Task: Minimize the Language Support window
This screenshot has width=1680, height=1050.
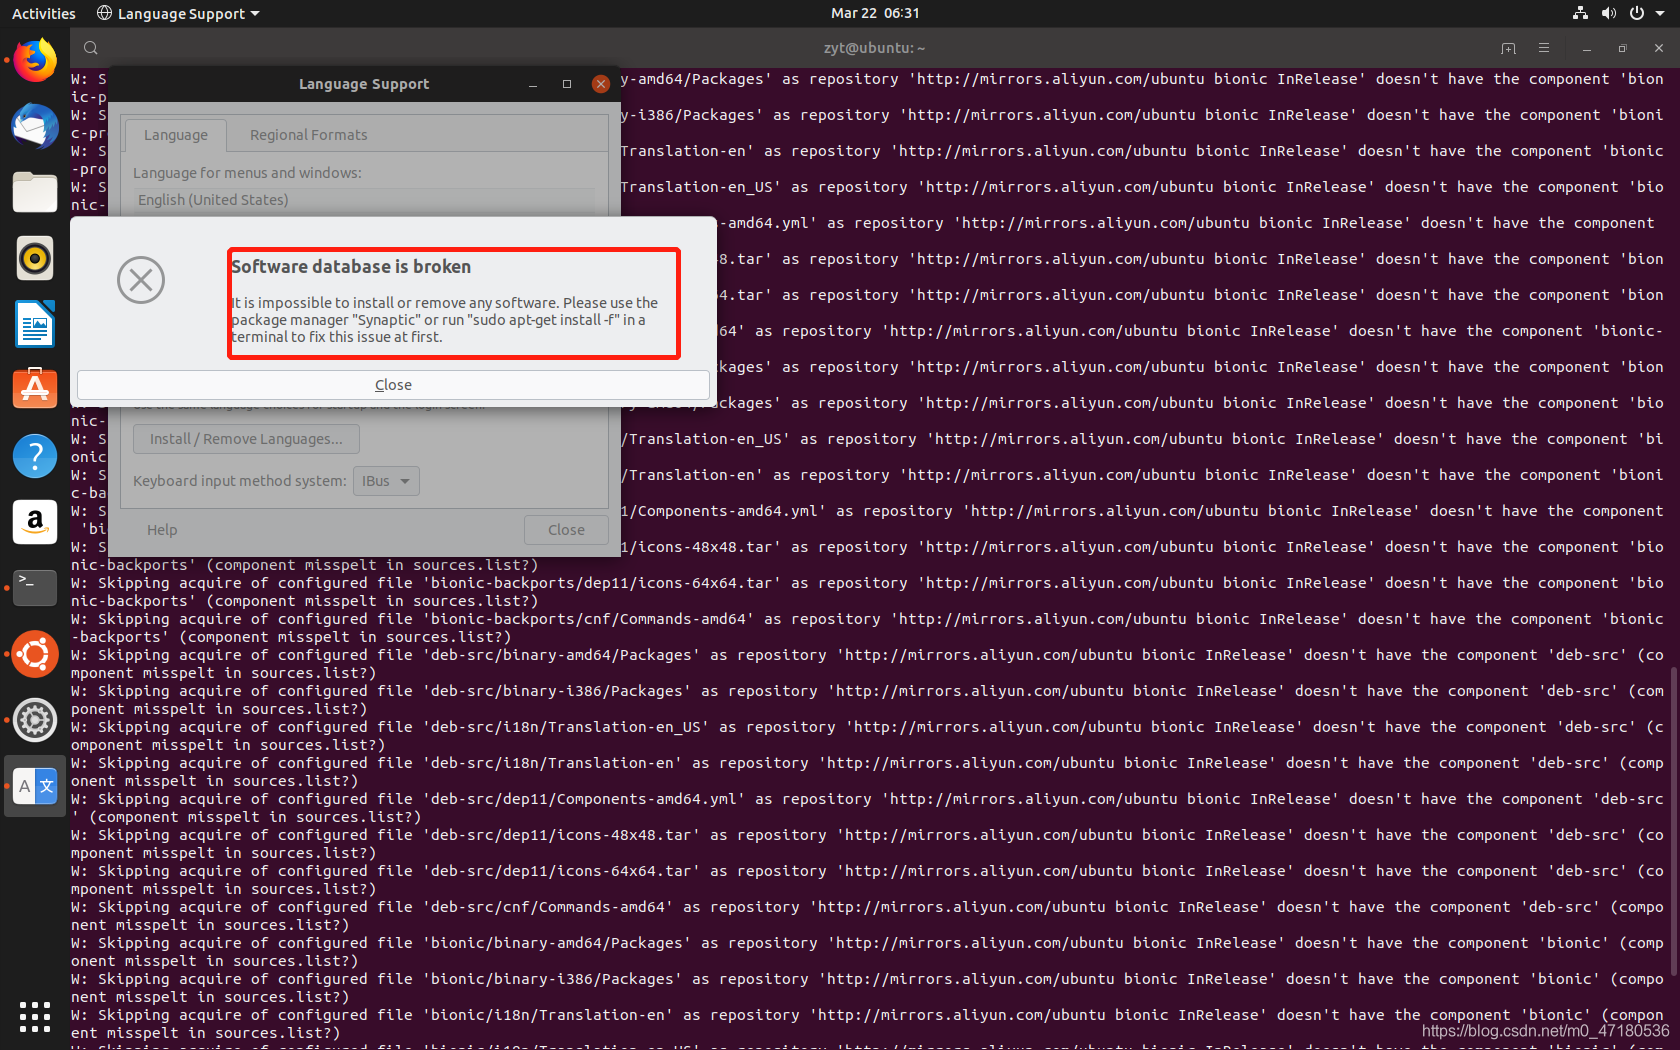Action: (x=533, y=84)
